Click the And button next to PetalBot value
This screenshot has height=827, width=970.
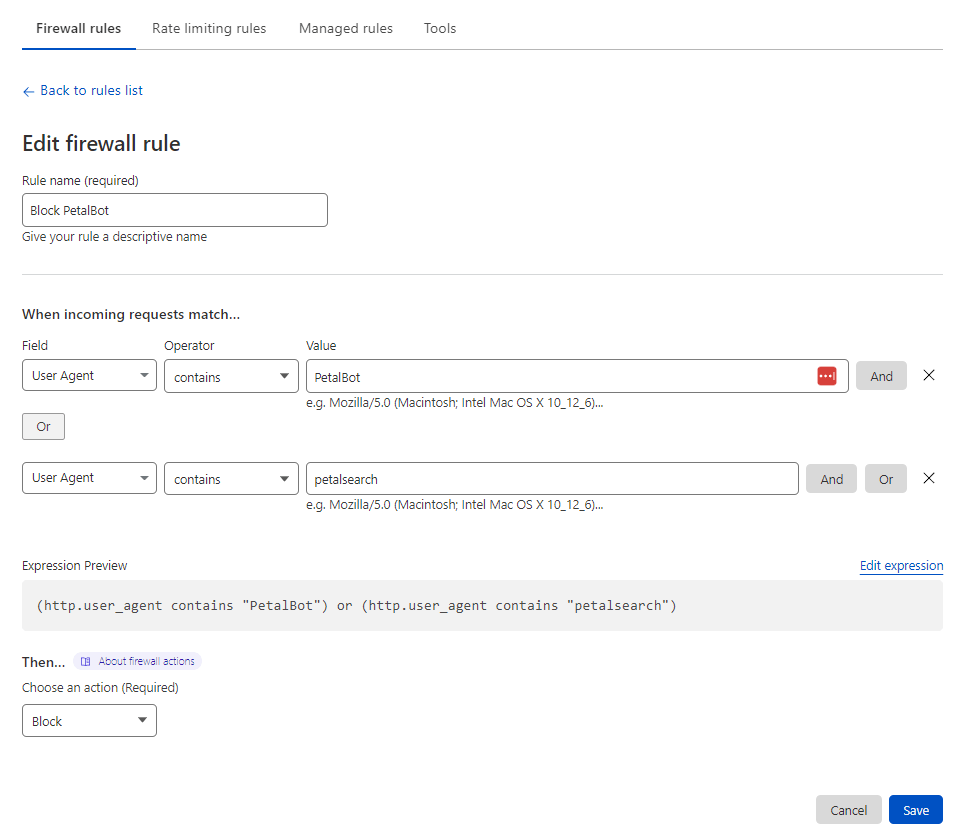point(881,376)
